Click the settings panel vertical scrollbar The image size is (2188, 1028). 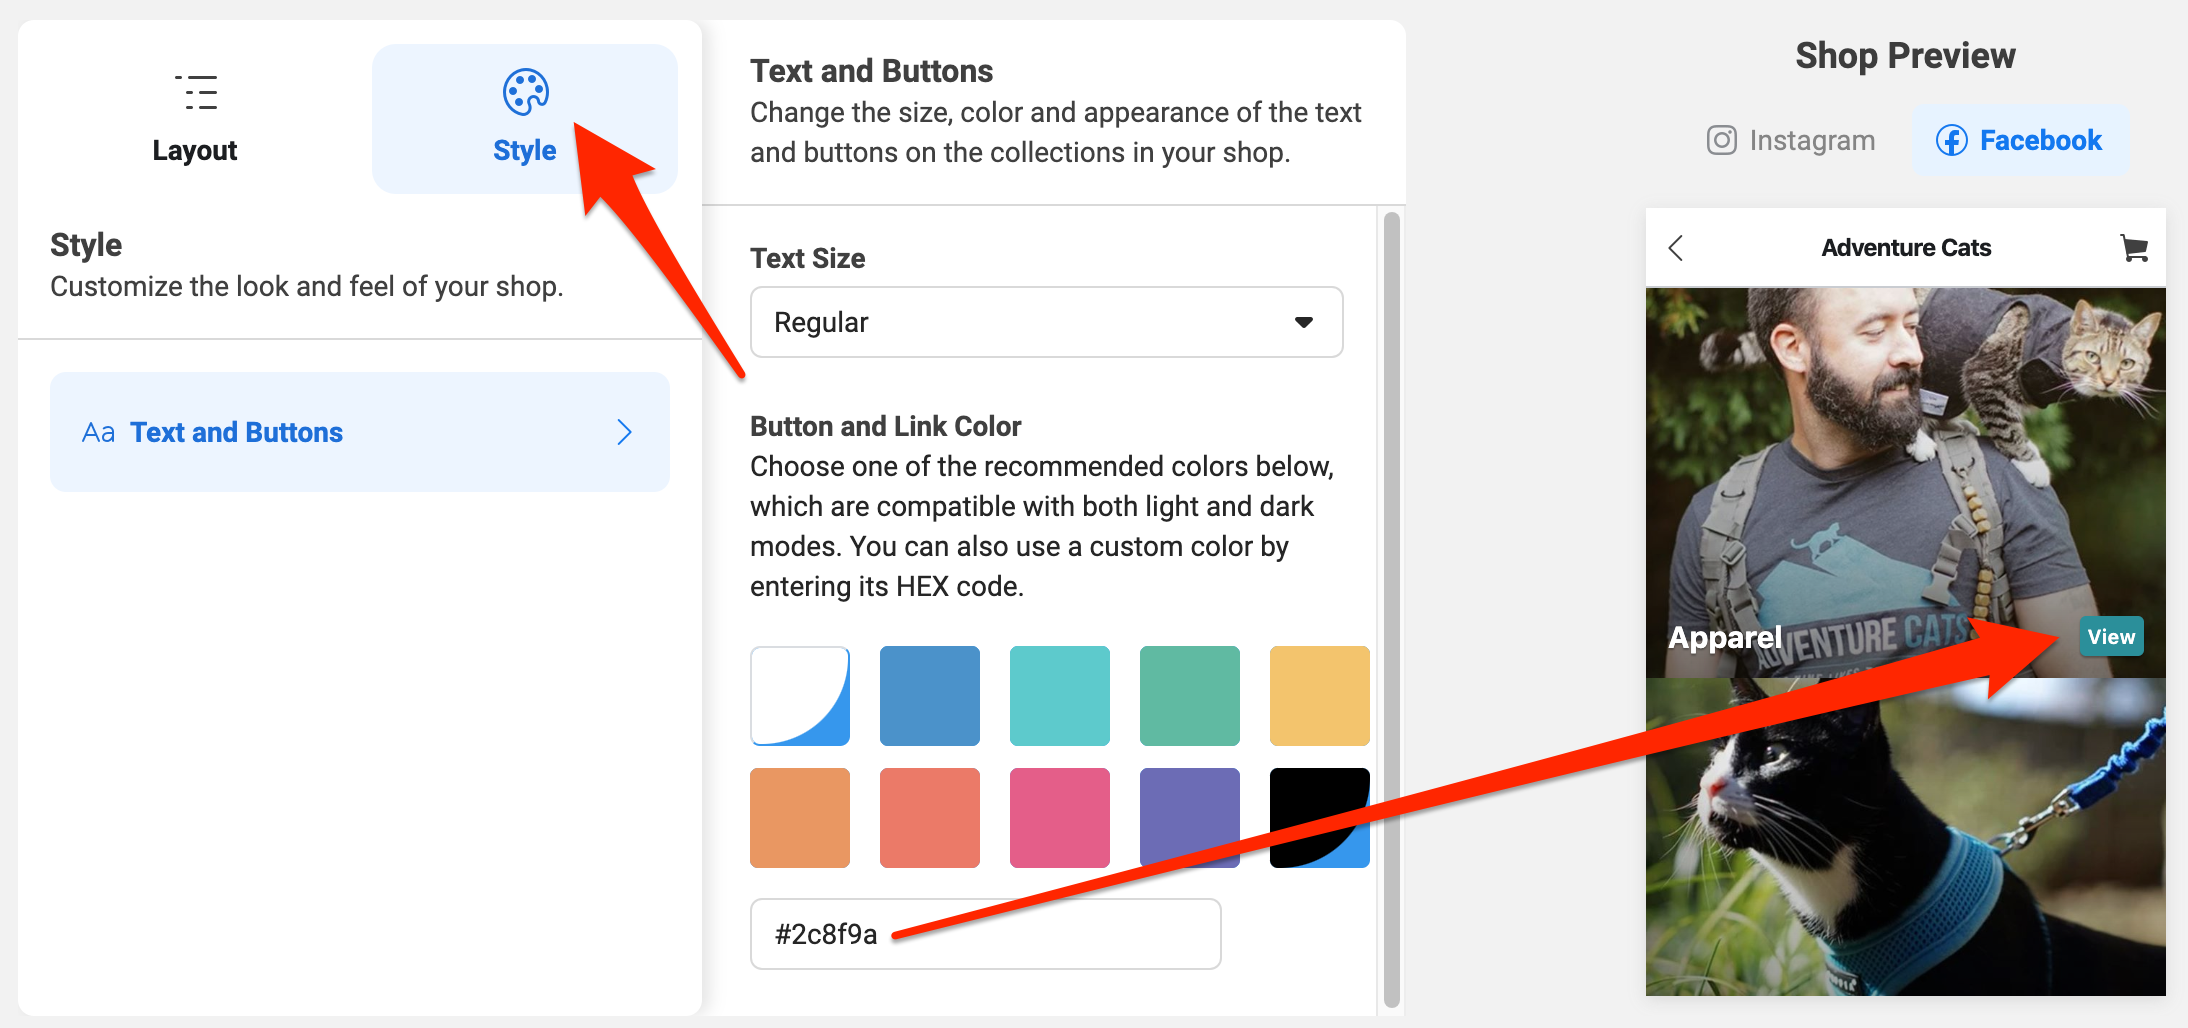tap(1391, 610)
